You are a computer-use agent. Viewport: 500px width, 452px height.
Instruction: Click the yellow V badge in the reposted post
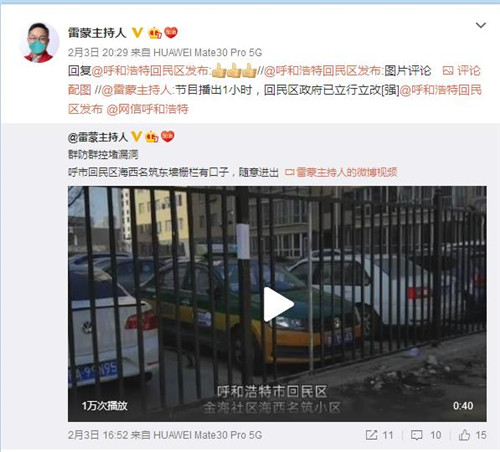[x=136, y=137]
